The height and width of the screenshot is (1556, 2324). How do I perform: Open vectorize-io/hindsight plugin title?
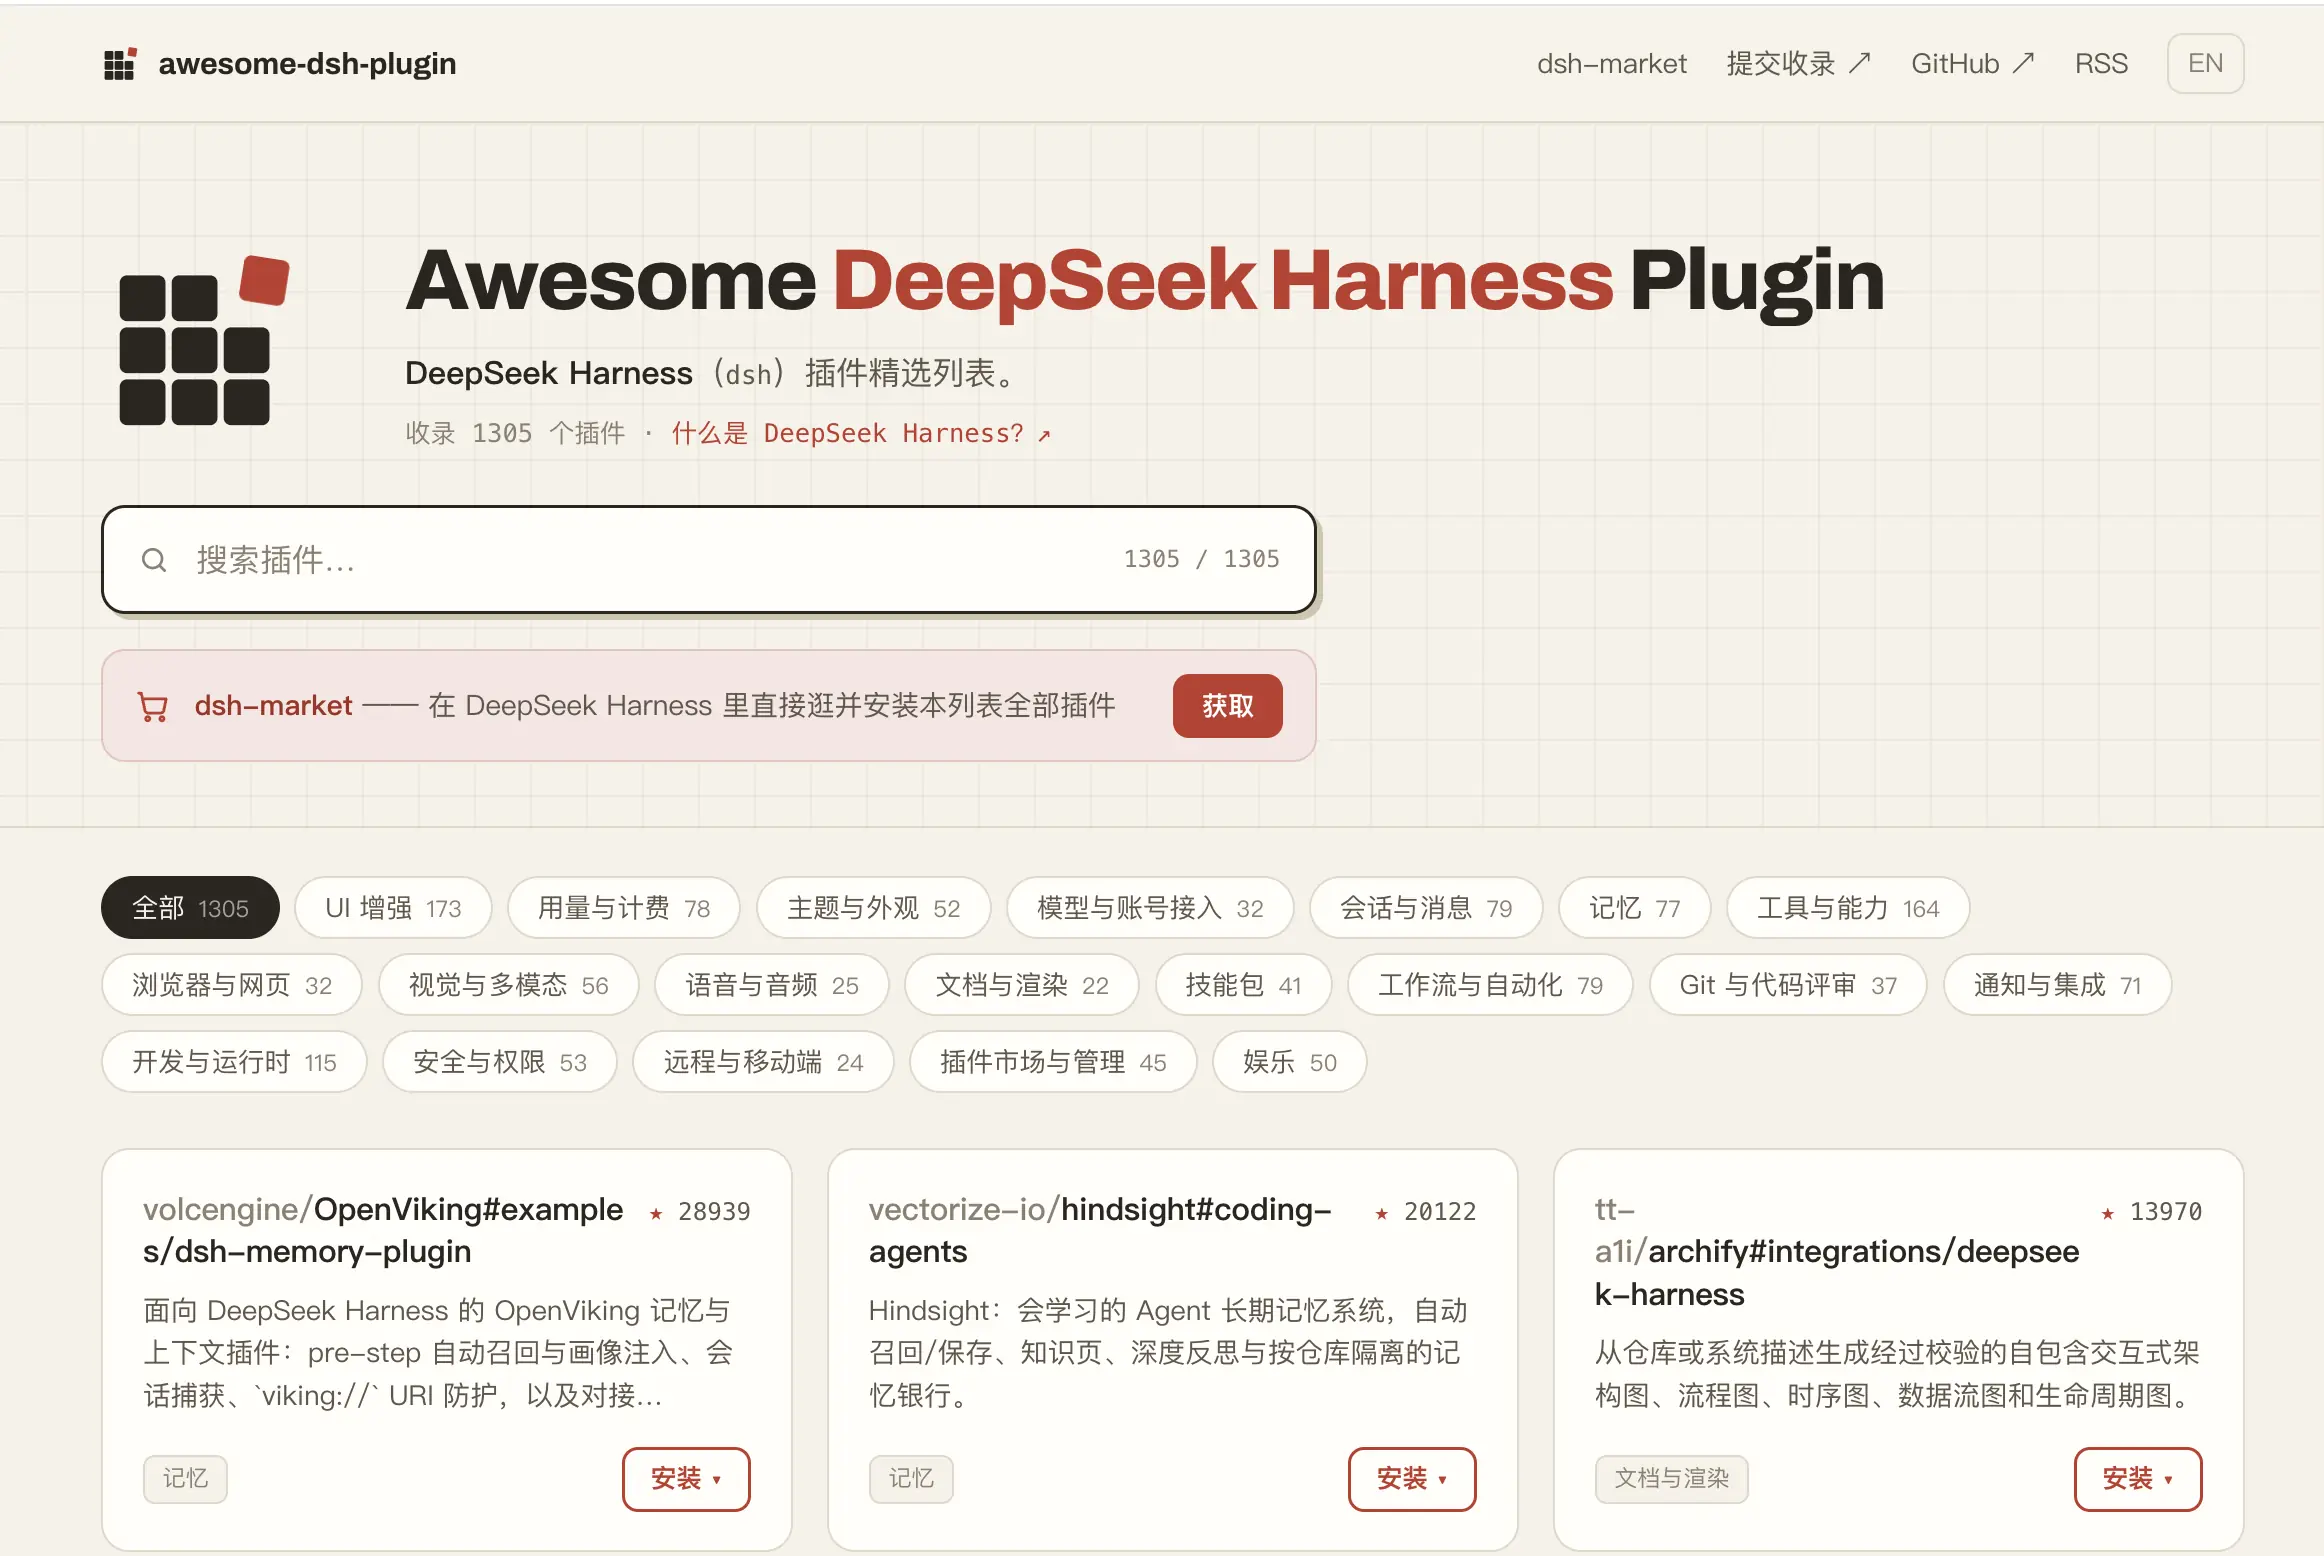[x=1100, y=1231]
